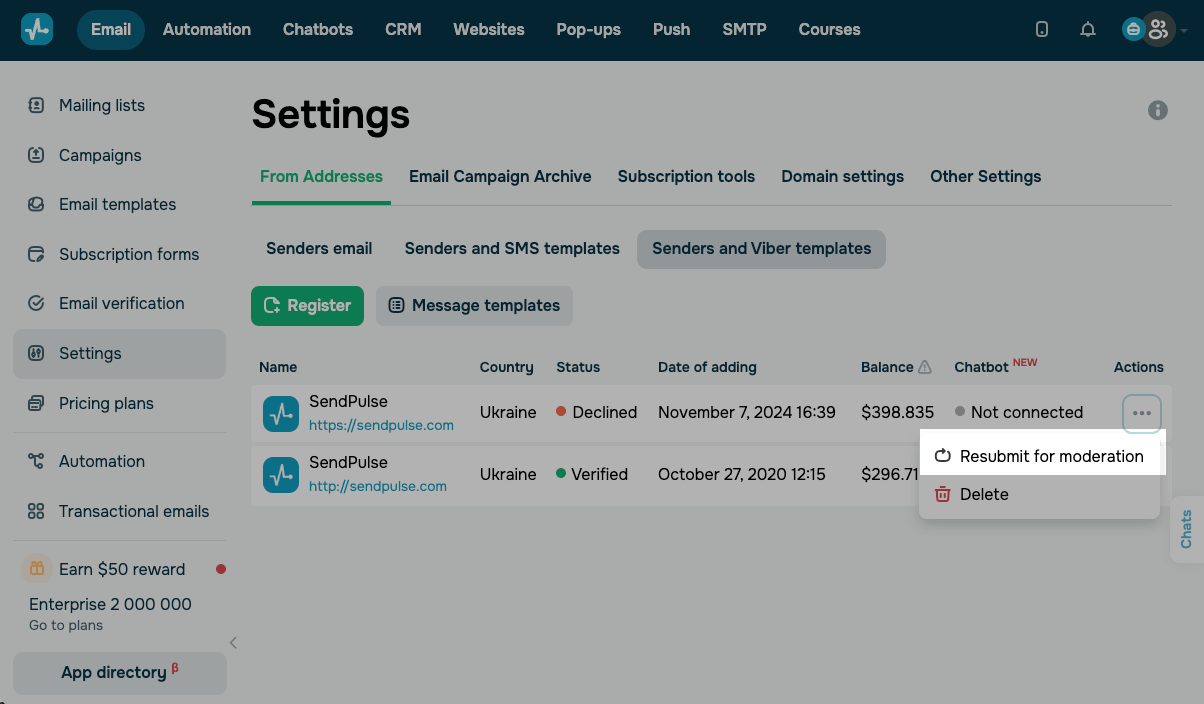Open the Domain settings tab

pos(843,177)
